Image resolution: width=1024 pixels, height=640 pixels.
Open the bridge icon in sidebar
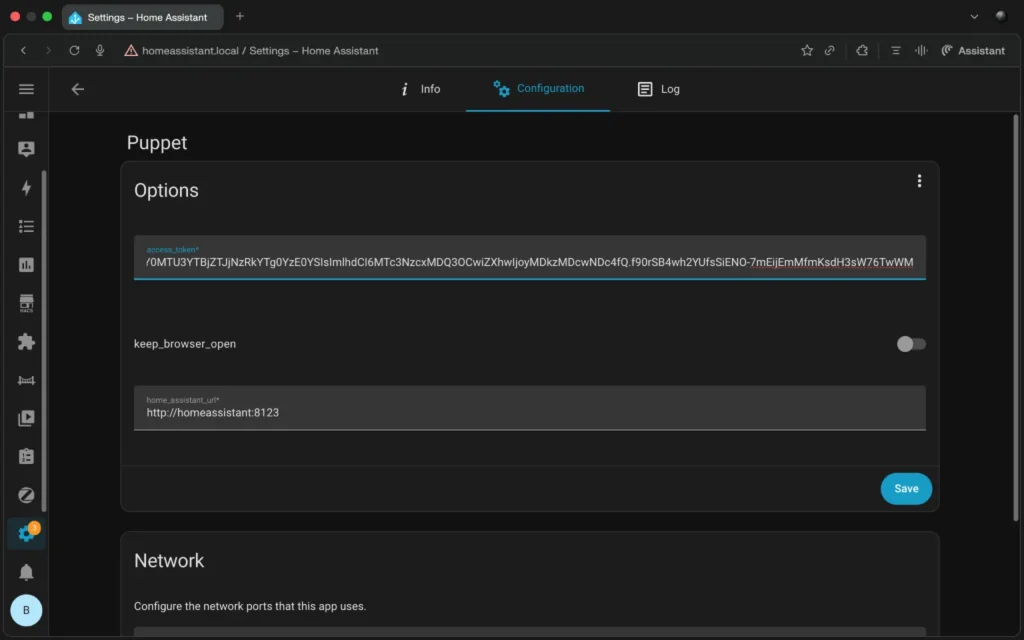26,380
